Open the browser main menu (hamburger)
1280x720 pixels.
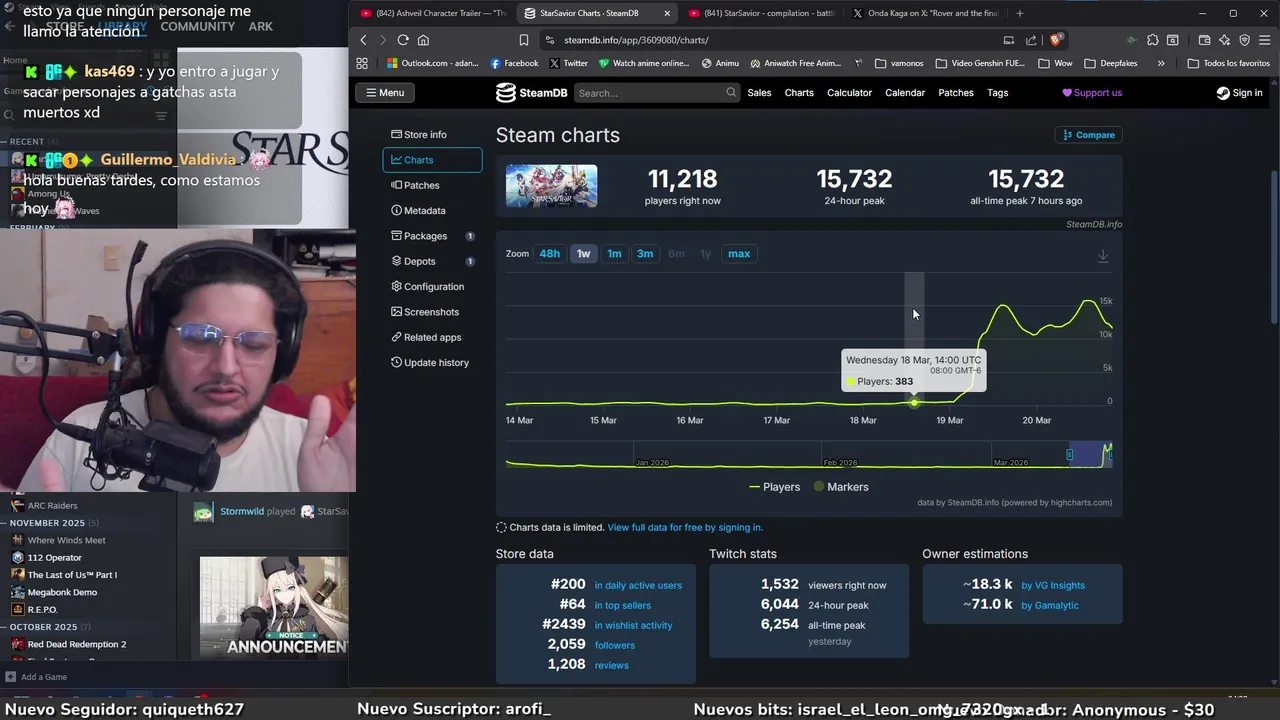(x=1265, y=40)
